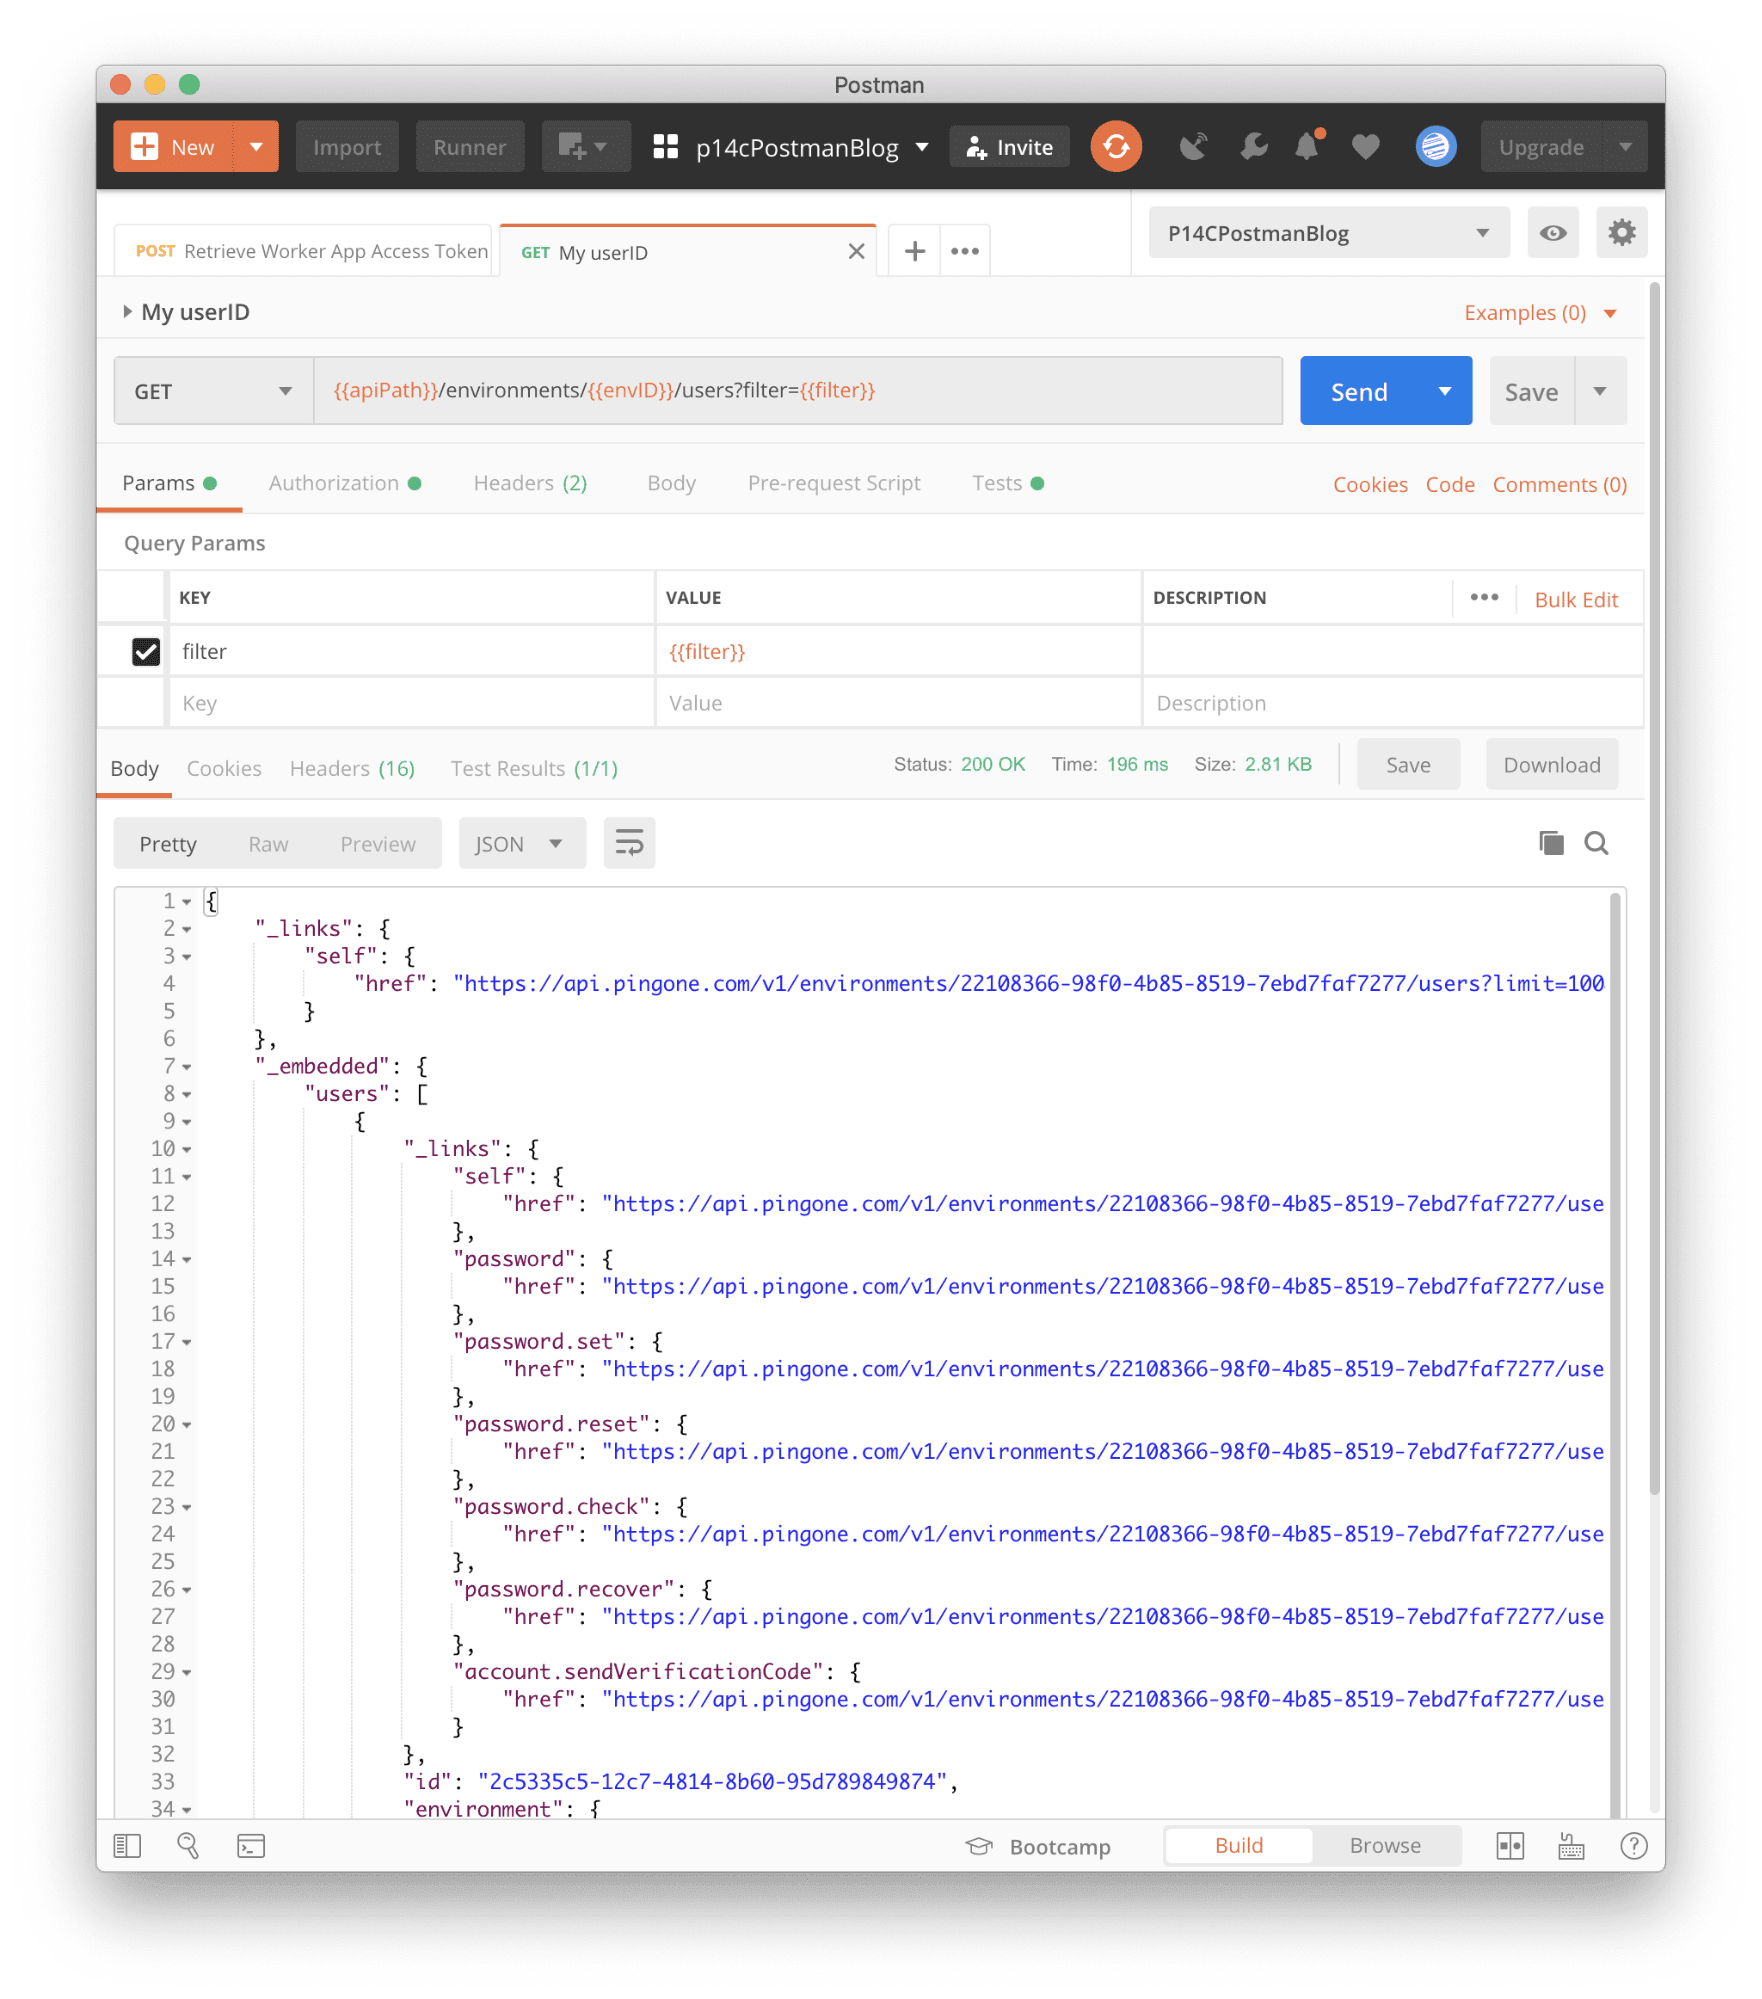Open the Postman console

coord(250,1845)
